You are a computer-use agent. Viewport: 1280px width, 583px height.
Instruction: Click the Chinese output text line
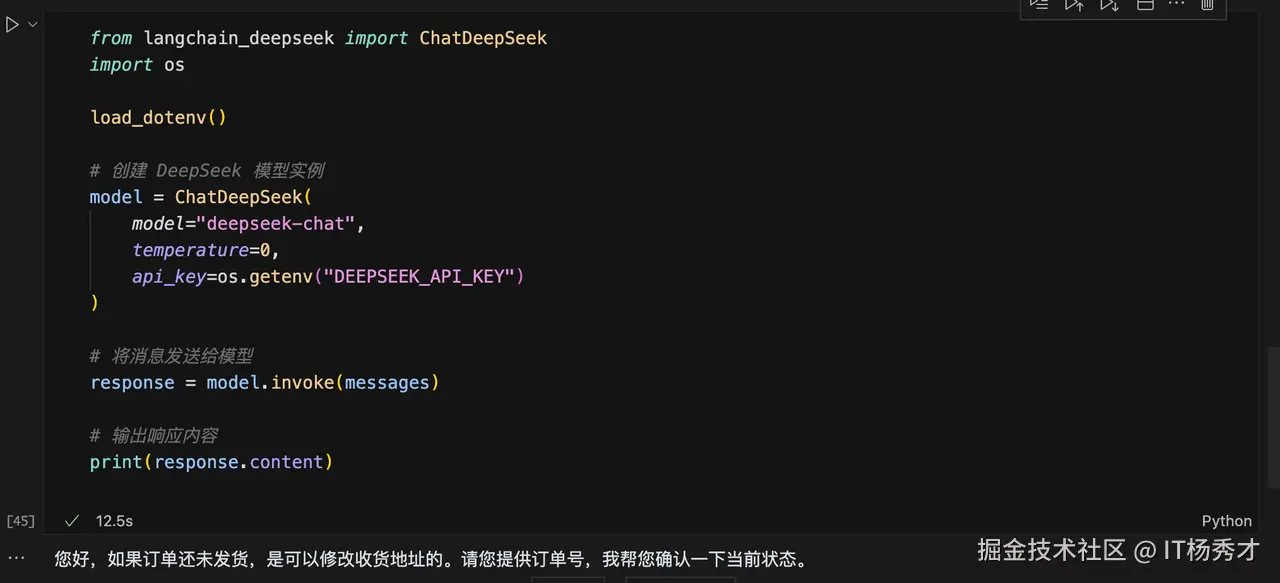coord(430,559)
